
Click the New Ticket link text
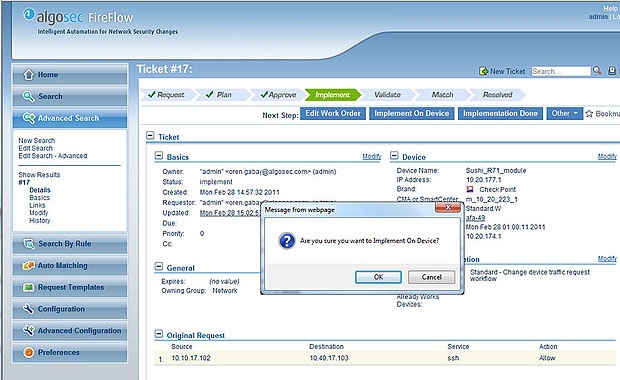(508, 71)
